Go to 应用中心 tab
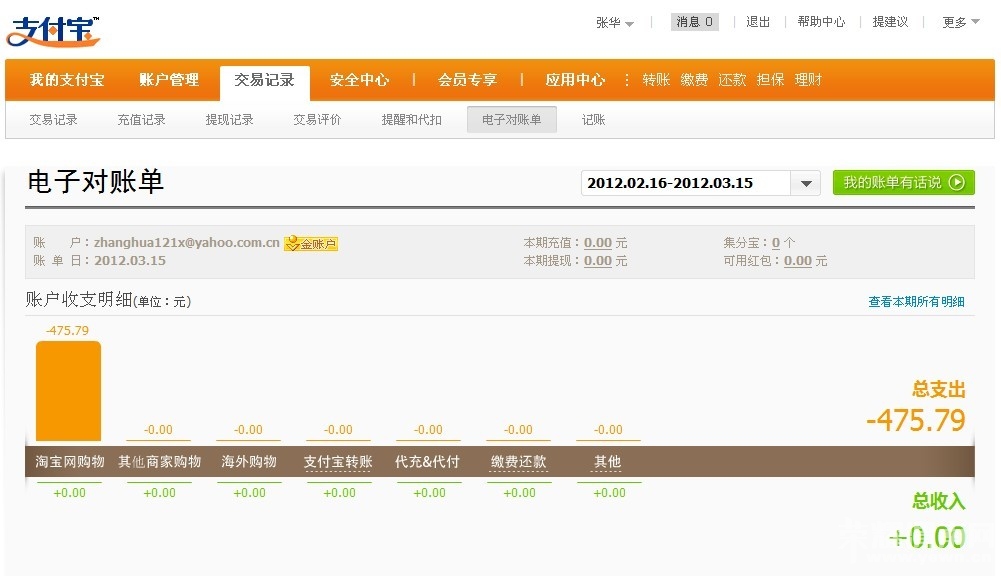The image size is (1001, 576). (575, 80)
